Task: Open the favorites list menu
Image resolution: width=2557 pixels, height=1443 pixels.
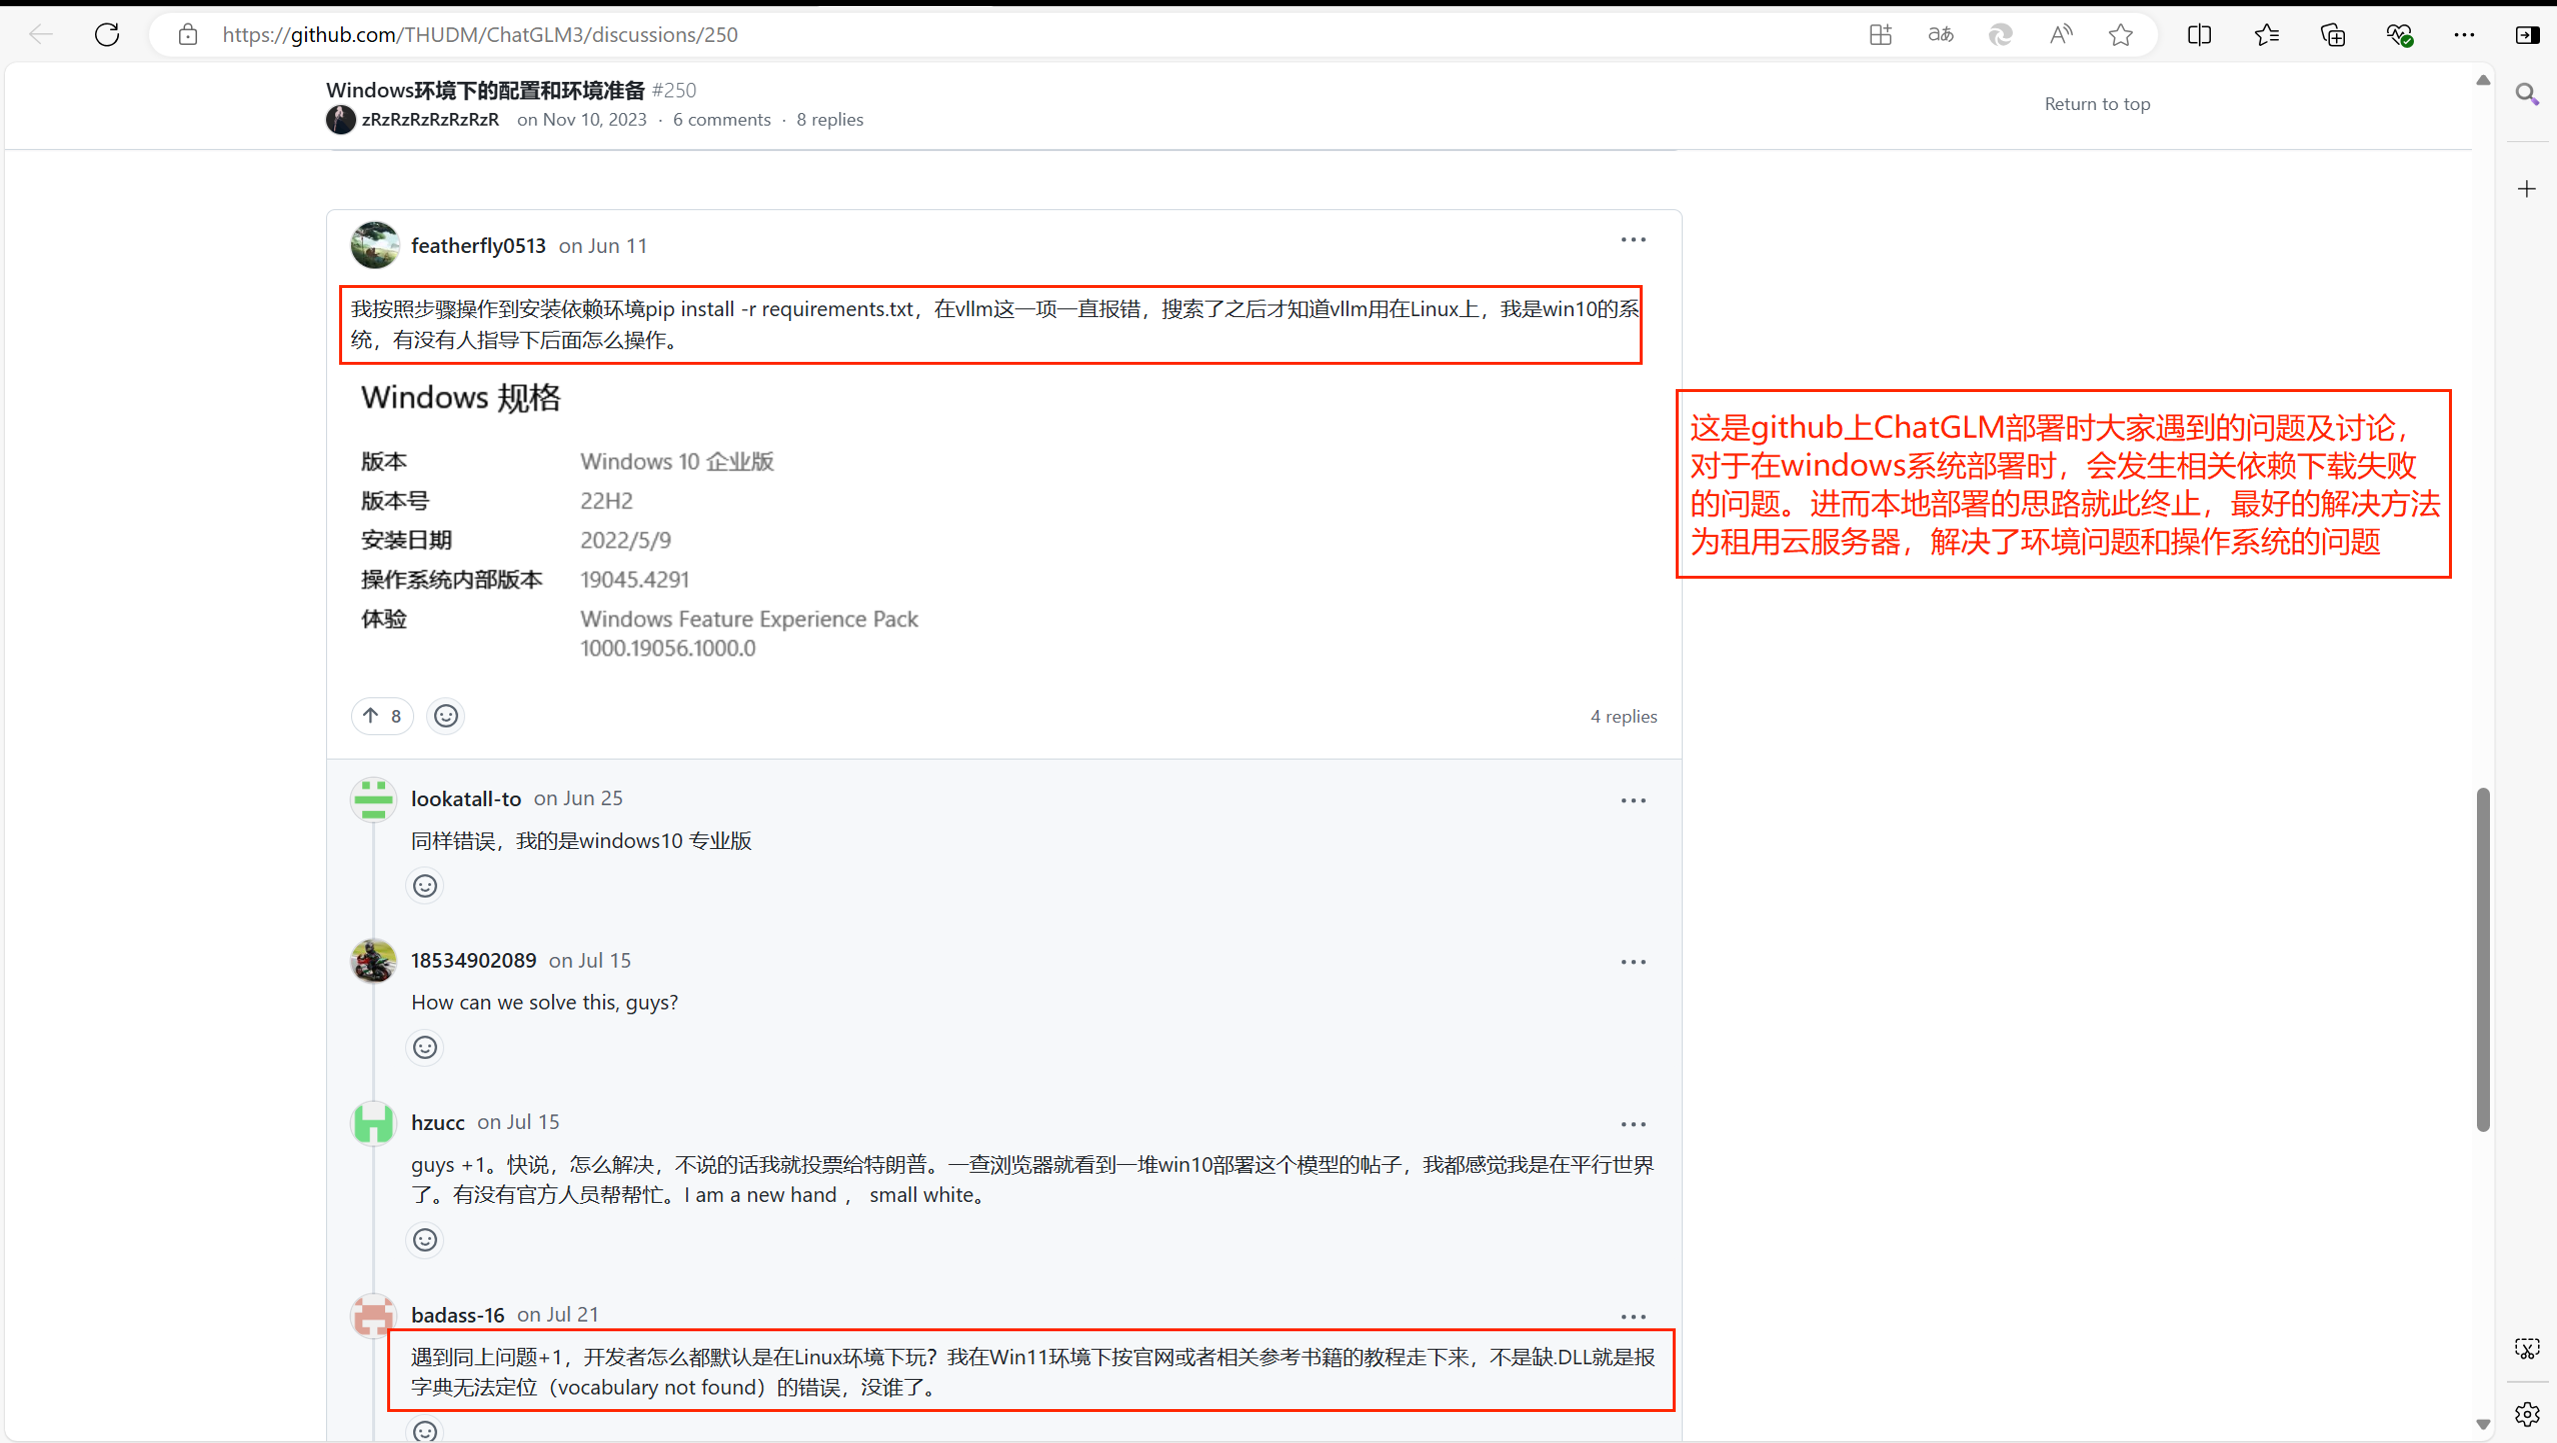Action: click(x=2266, y=35)
